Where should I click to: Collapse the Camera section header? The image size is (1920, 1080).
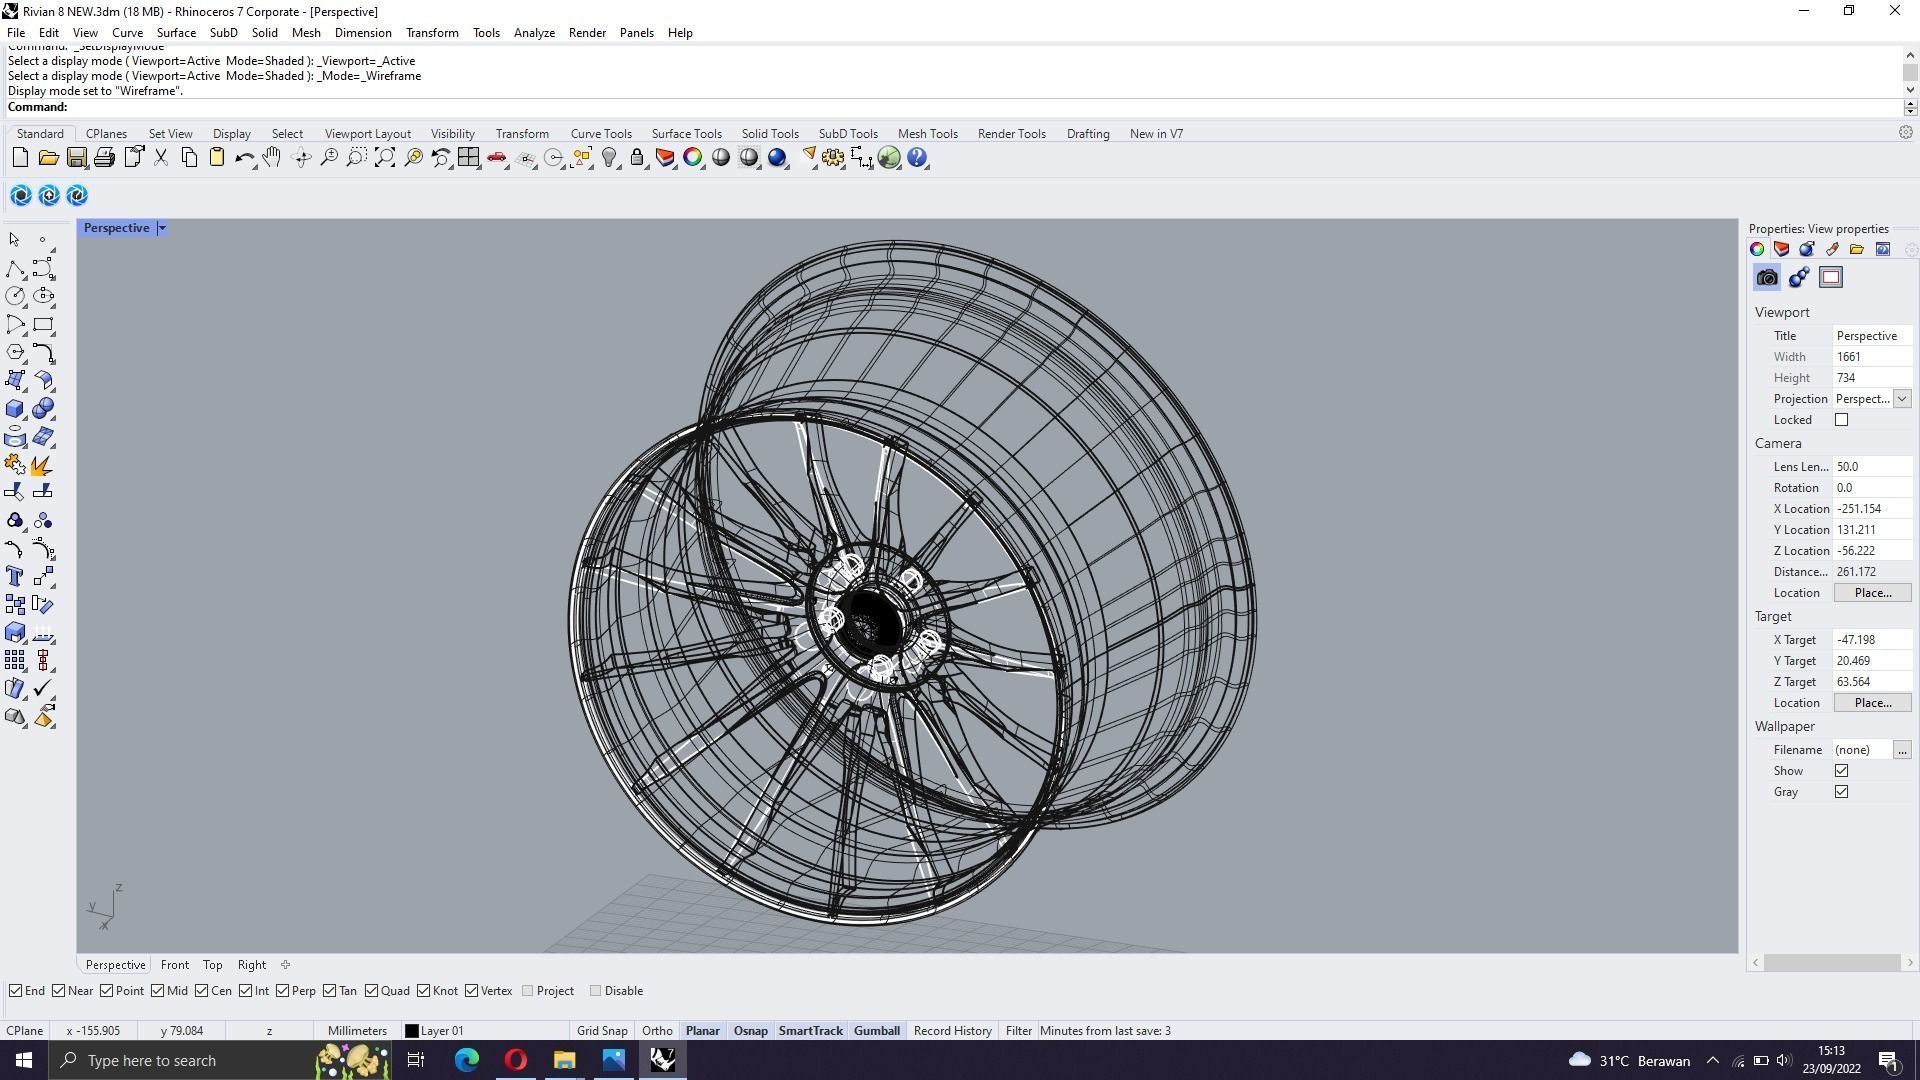point(1778,443)
